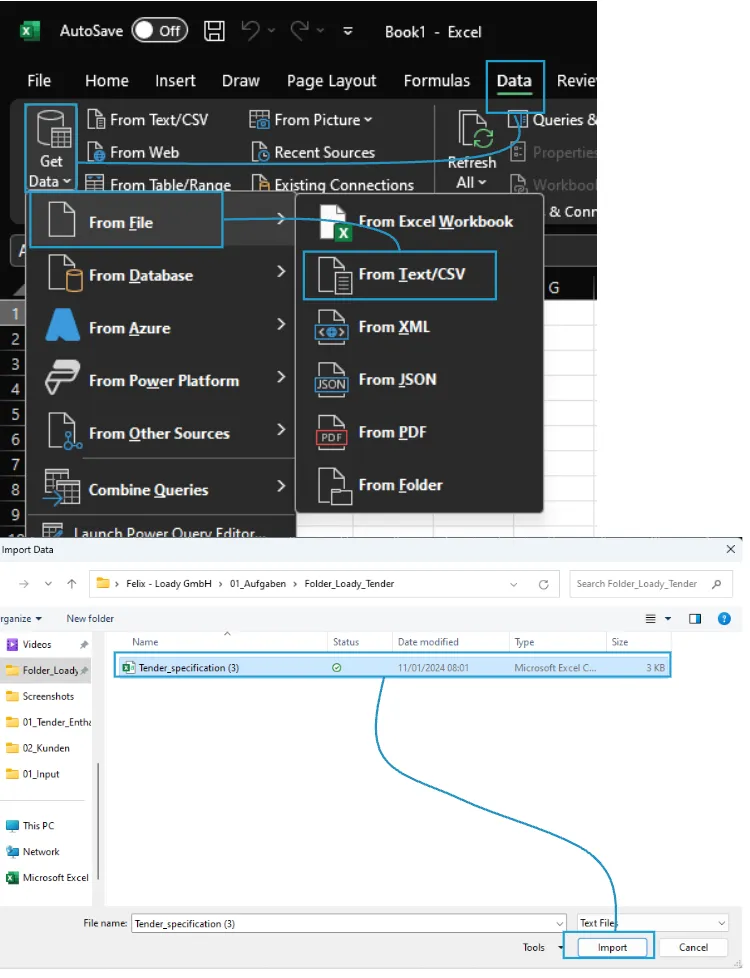Open the recent locations chevron dropdown

point(48,584)
